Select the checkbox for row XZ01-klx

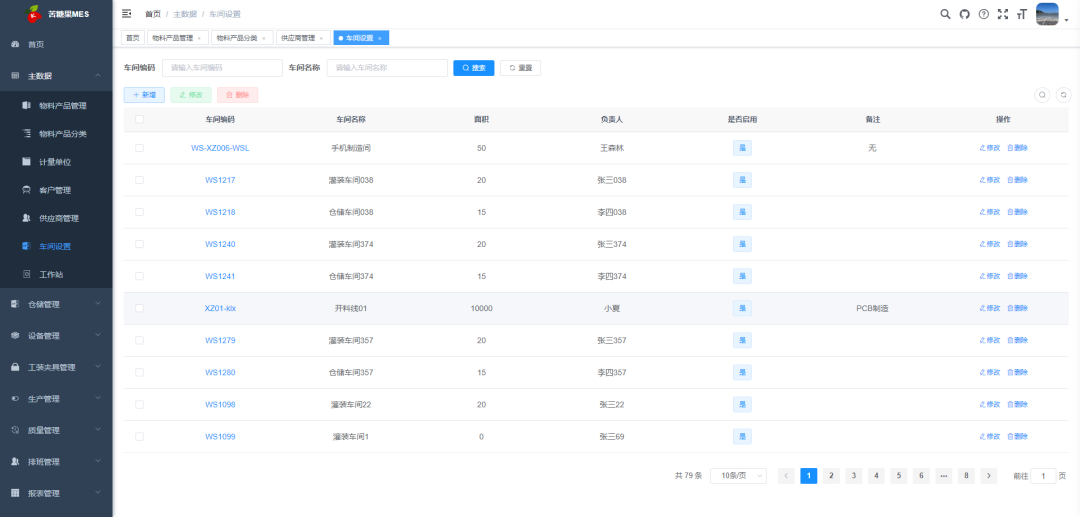coord(139,308)
